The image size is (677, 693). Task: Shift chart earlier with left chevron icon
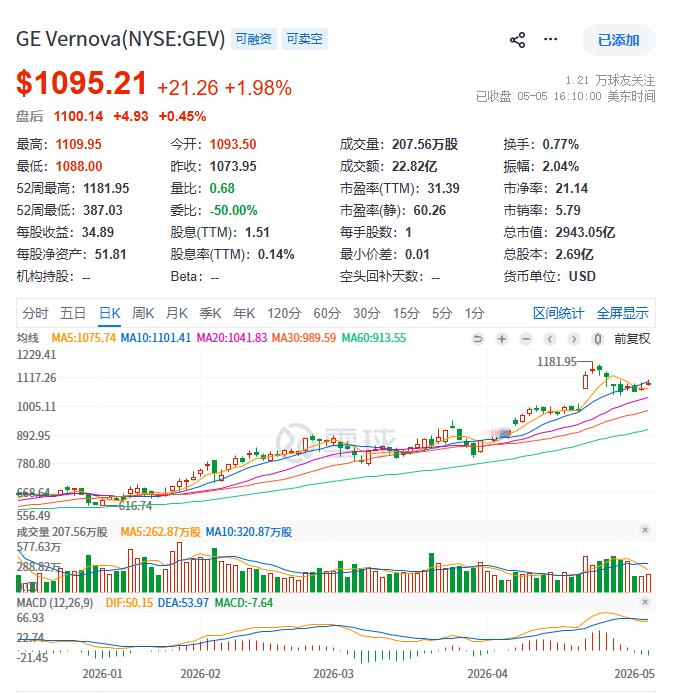click(x=550, y=339)
